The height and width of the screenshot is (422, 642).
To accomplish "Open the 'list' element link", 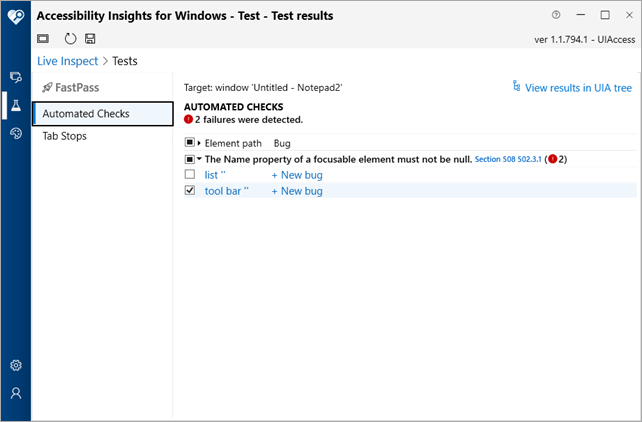I will pos(215,175).
